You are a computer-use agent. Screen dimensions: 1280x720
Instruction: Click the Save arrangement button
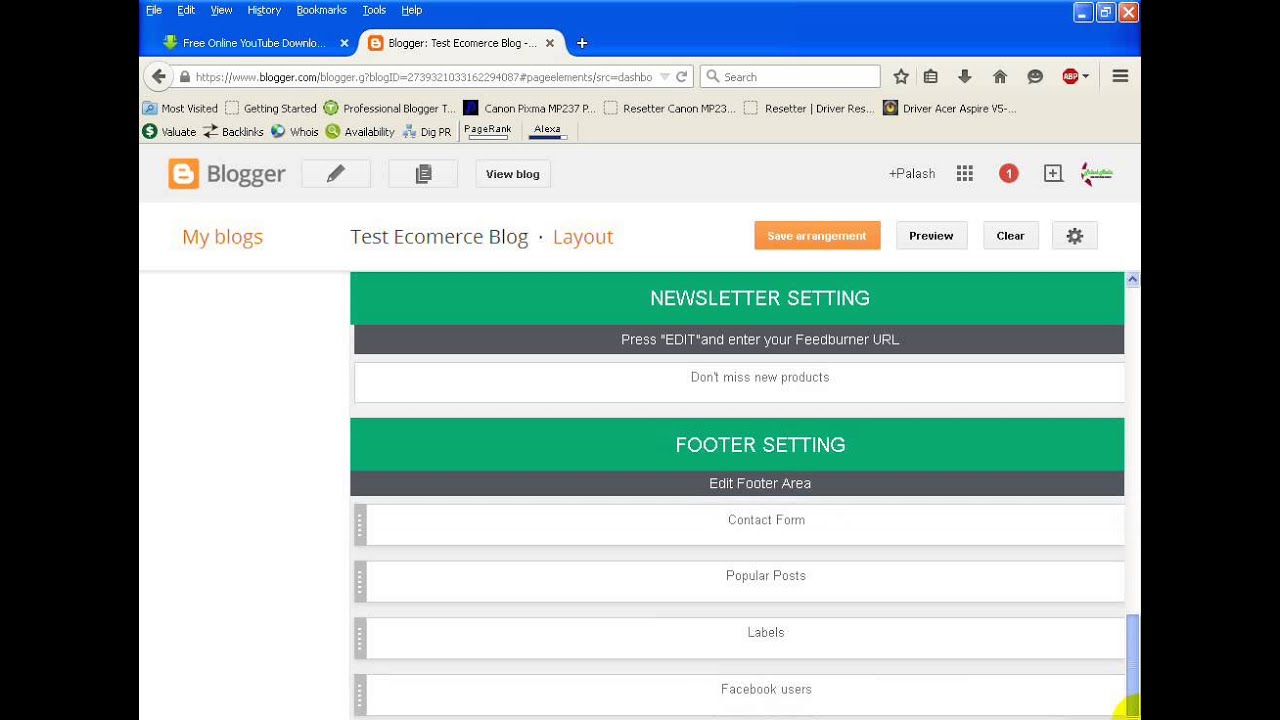[817, 236]
